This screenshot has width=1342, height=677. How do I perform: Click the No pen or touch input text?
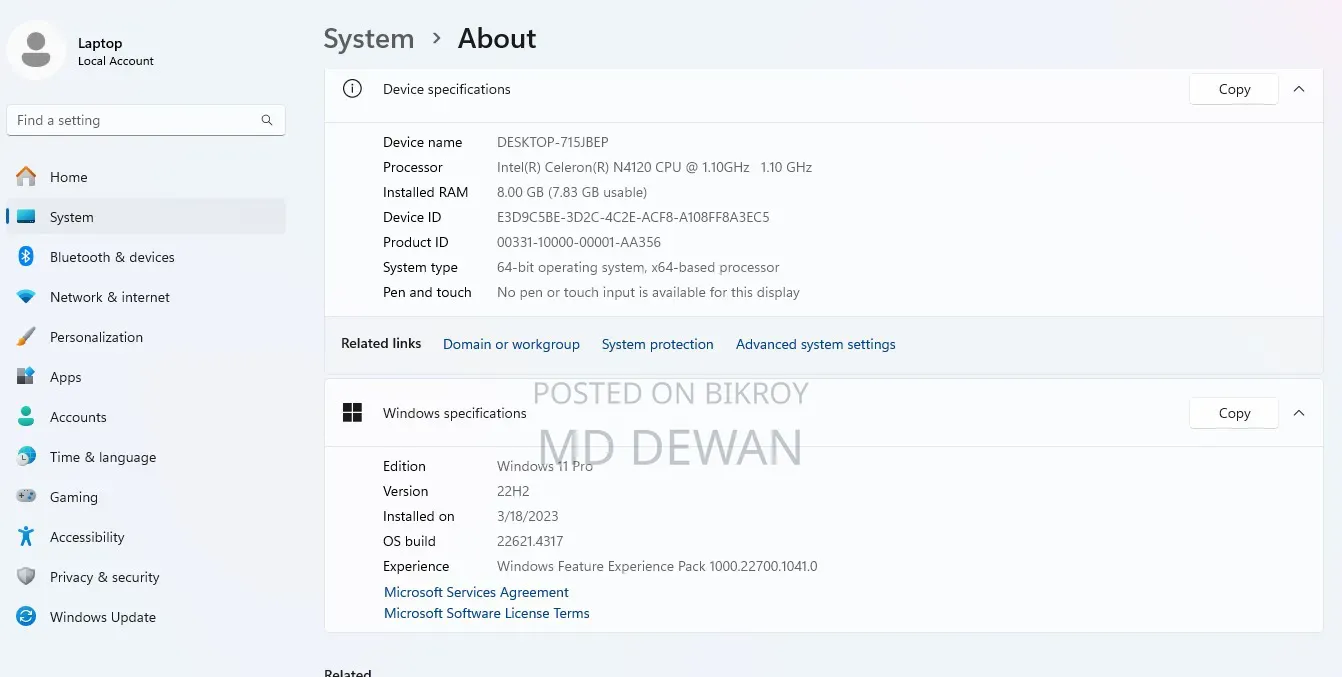click(648, 292)
